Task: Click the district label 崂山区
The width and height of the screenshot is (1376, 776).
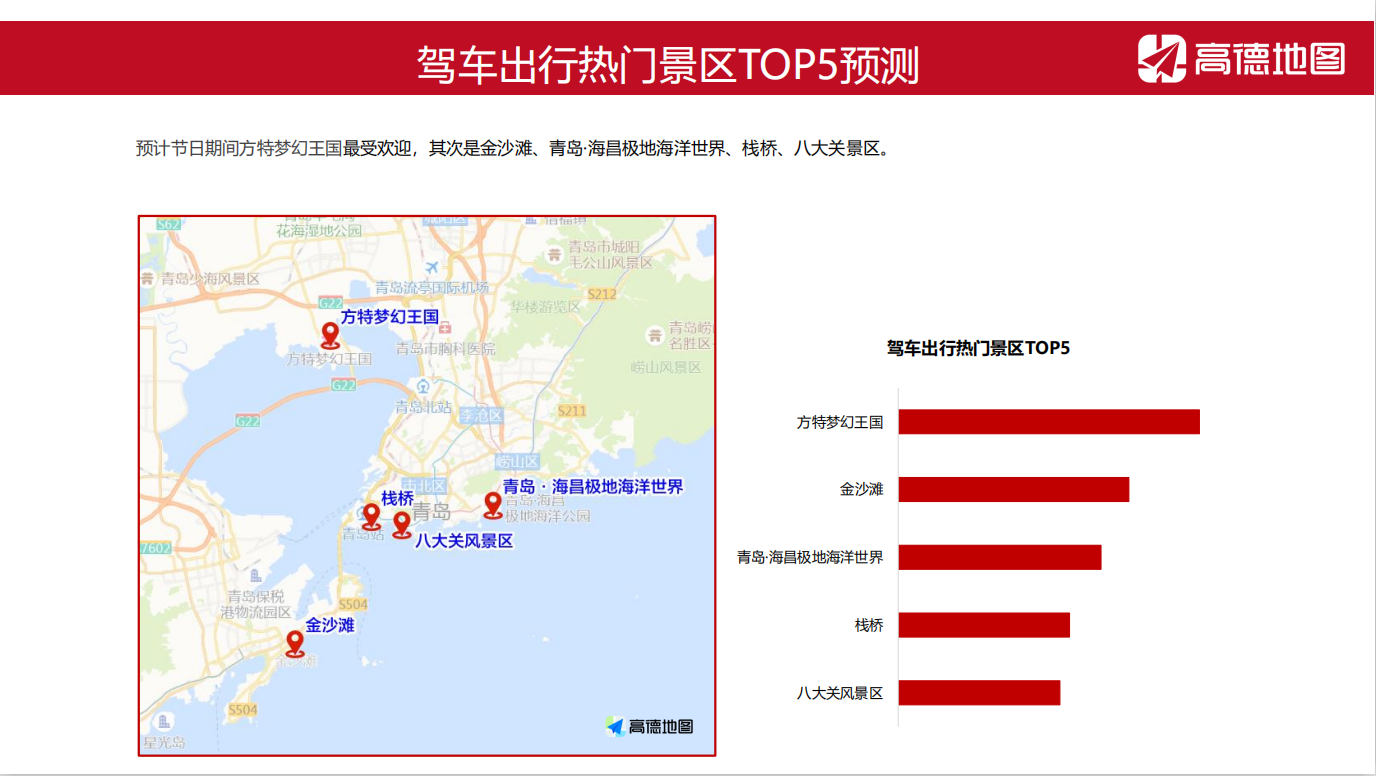Action: point(518,461)
